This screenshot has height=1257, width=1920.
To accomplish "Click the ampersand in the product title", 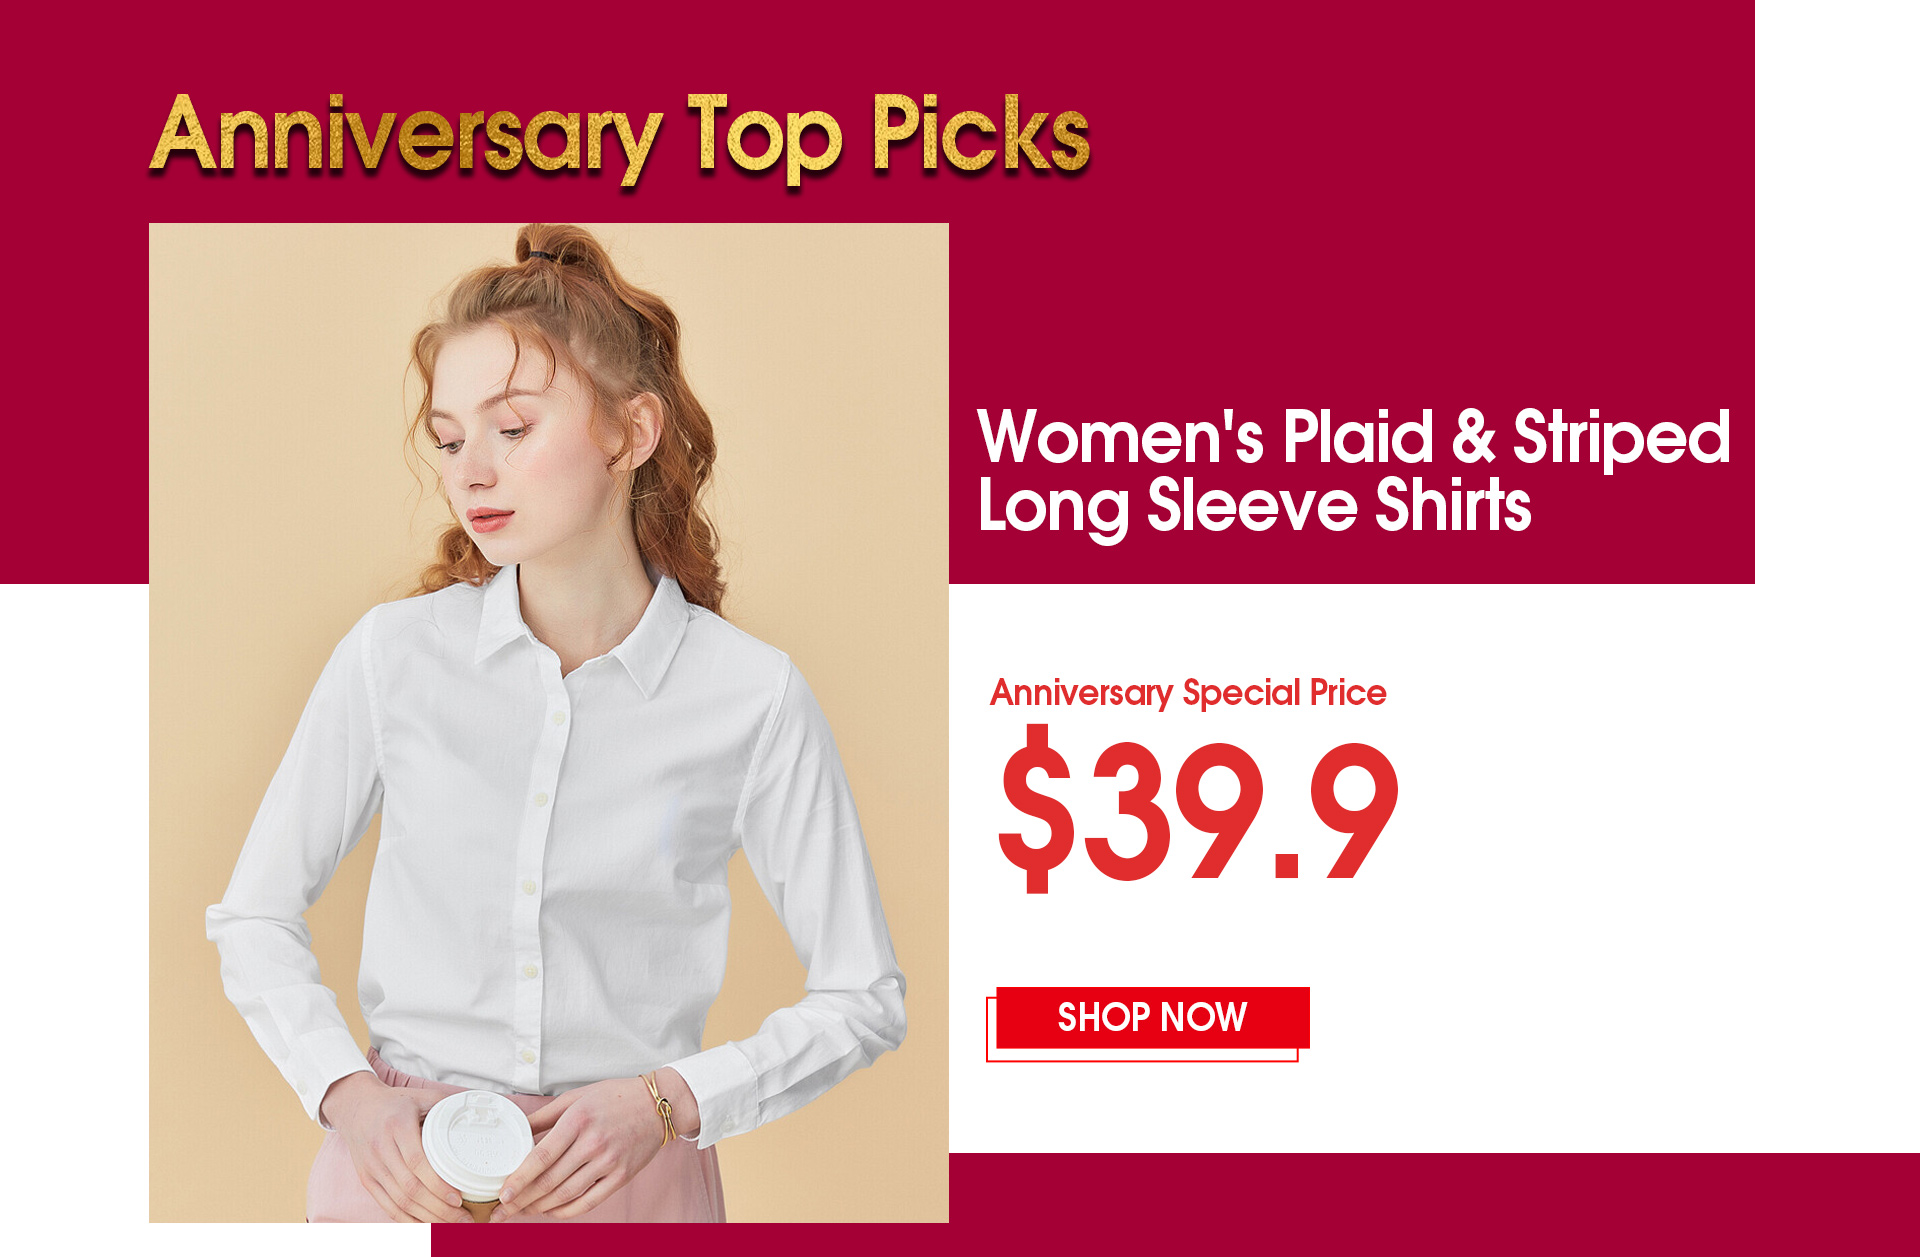I will click(1473, 436).
